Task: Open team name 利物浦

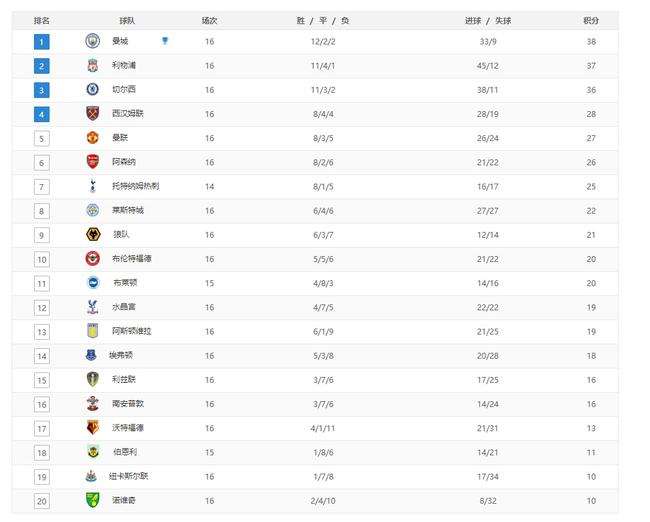Action: (x=124, y=65)
